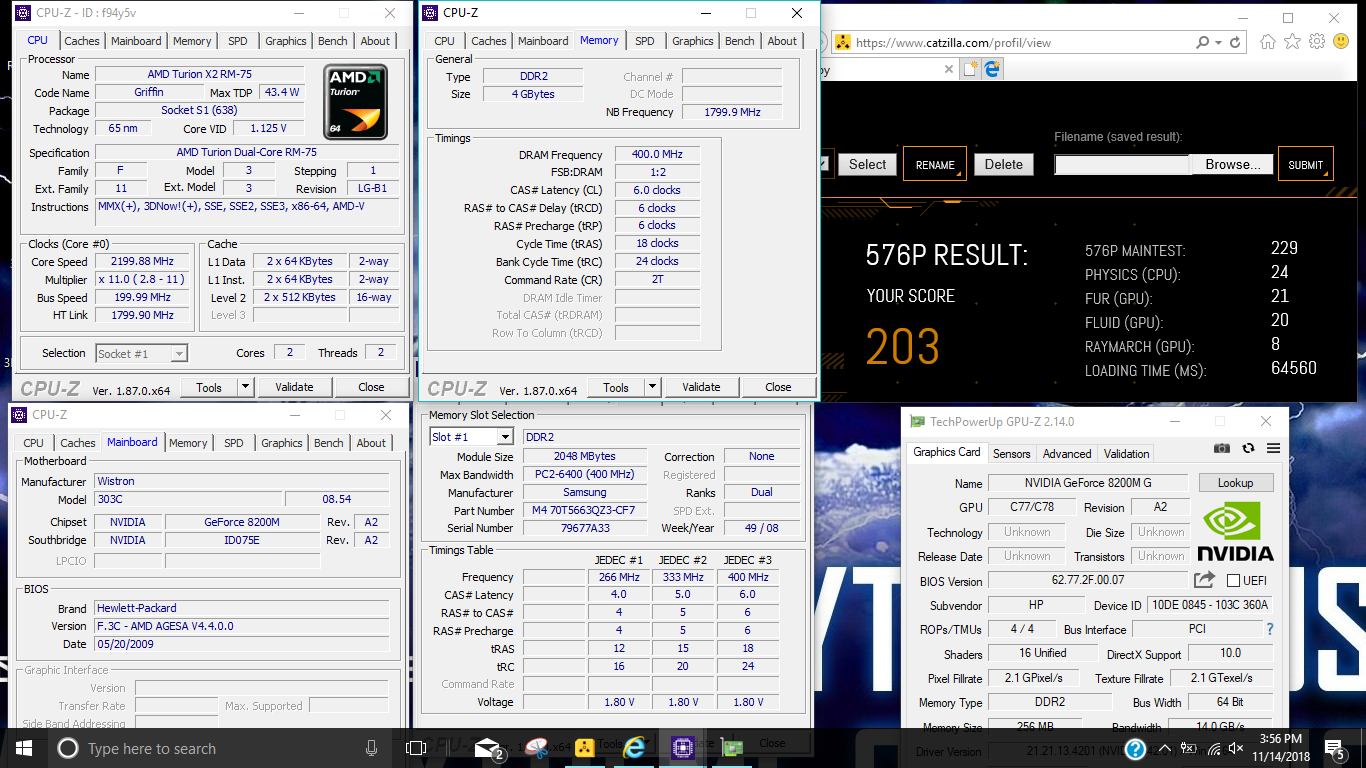Viewport: 1366px width, 768px height.
Task: Click the Type here to search box
Action: click(x=219, y=748)
